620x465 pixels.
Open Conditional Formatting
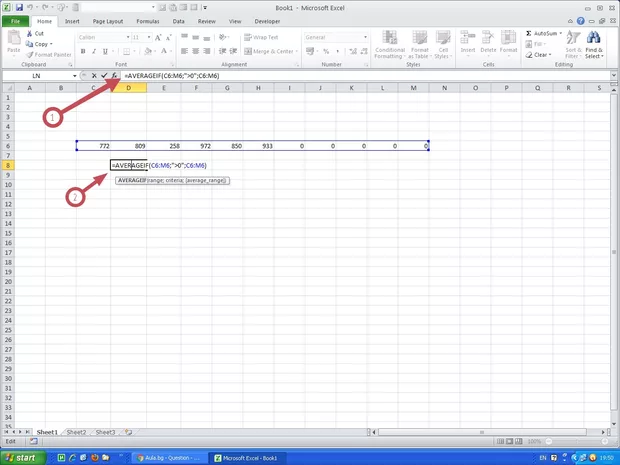point(390,45)
